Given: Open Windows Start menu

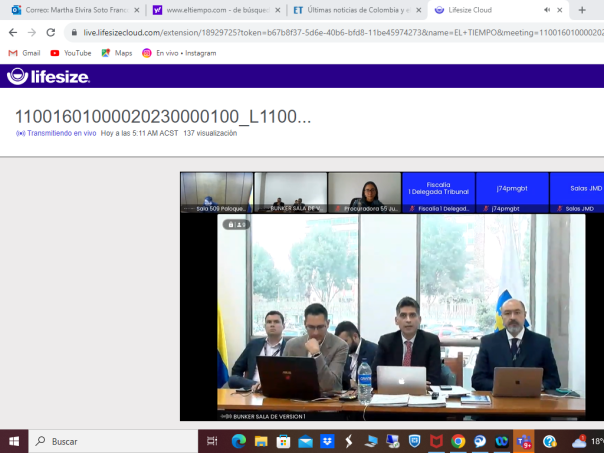Looking at the screenshot, I should pos(14,441).
